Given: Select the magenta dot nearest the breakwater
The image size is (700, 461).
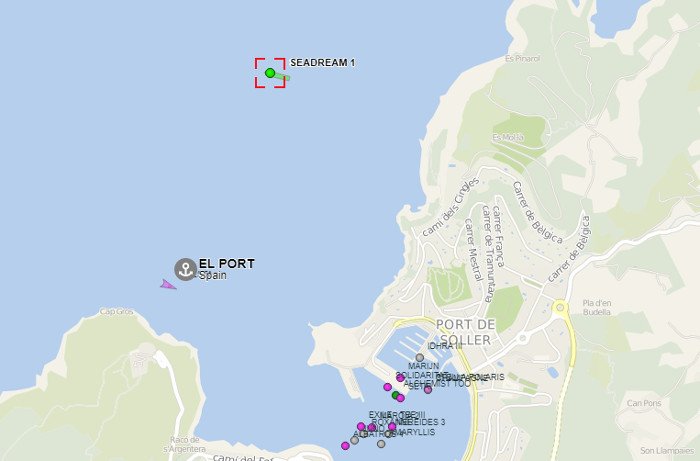Looking at the screenshot, I should tap(388, 387).
